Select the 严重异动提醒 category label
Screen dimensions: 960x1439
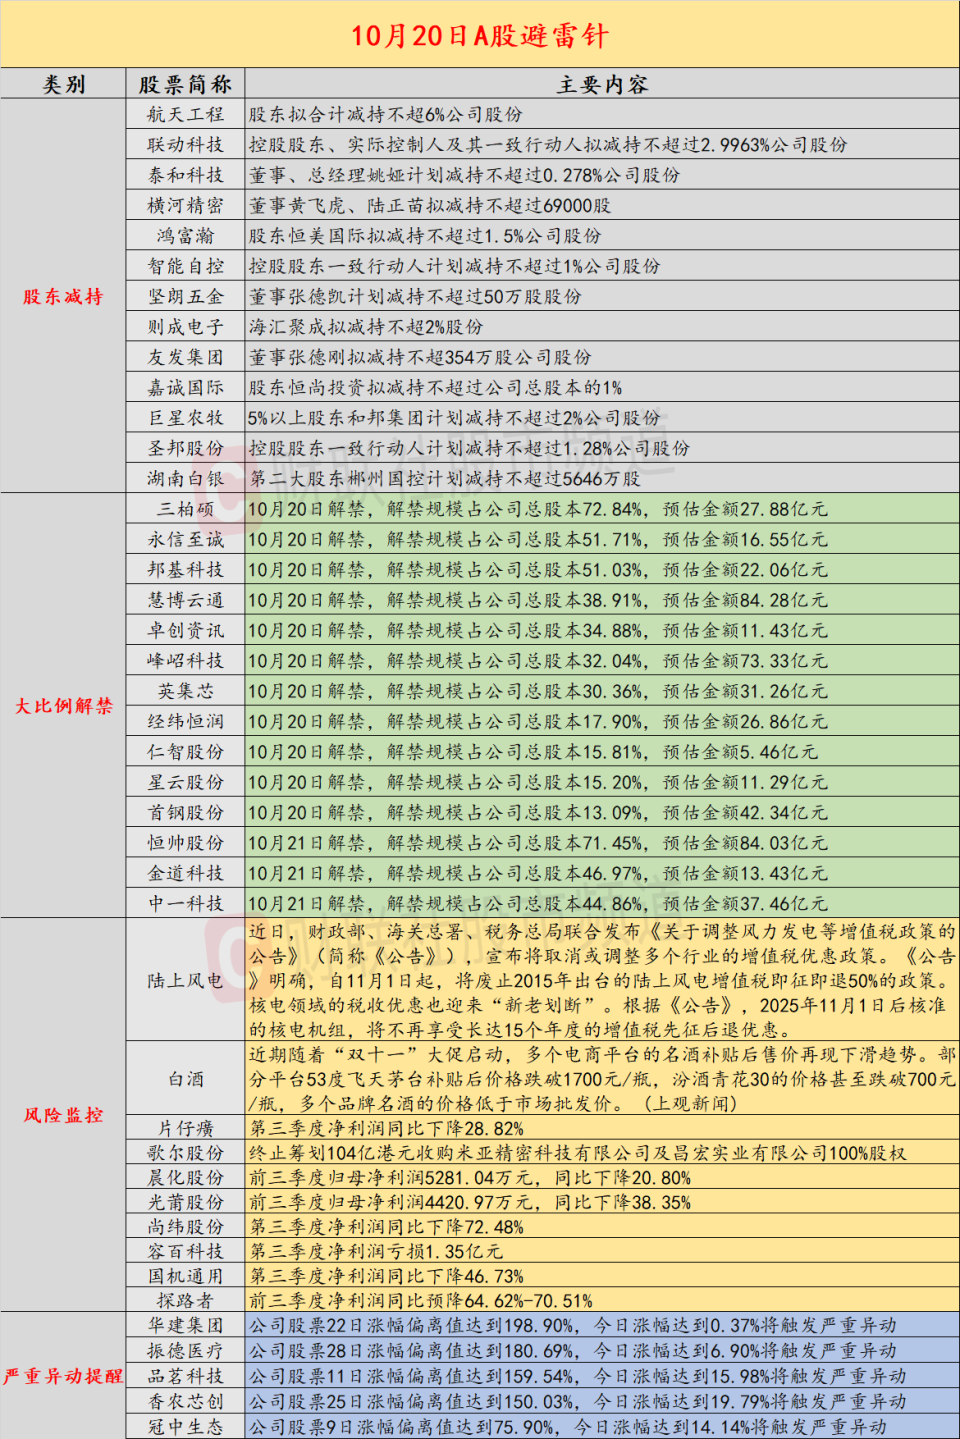60,1375
